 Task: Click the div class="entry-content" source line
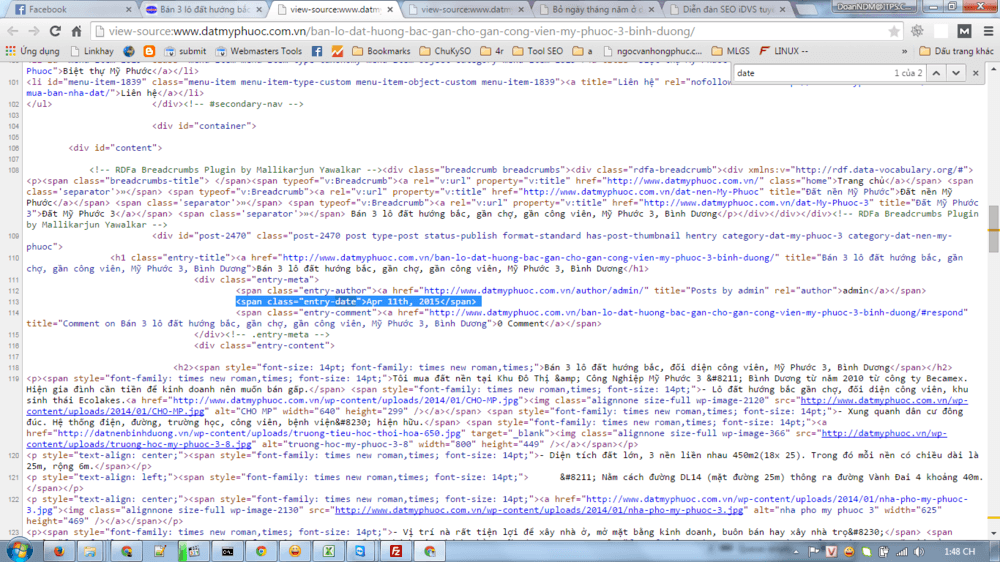[x=264, y=346]
